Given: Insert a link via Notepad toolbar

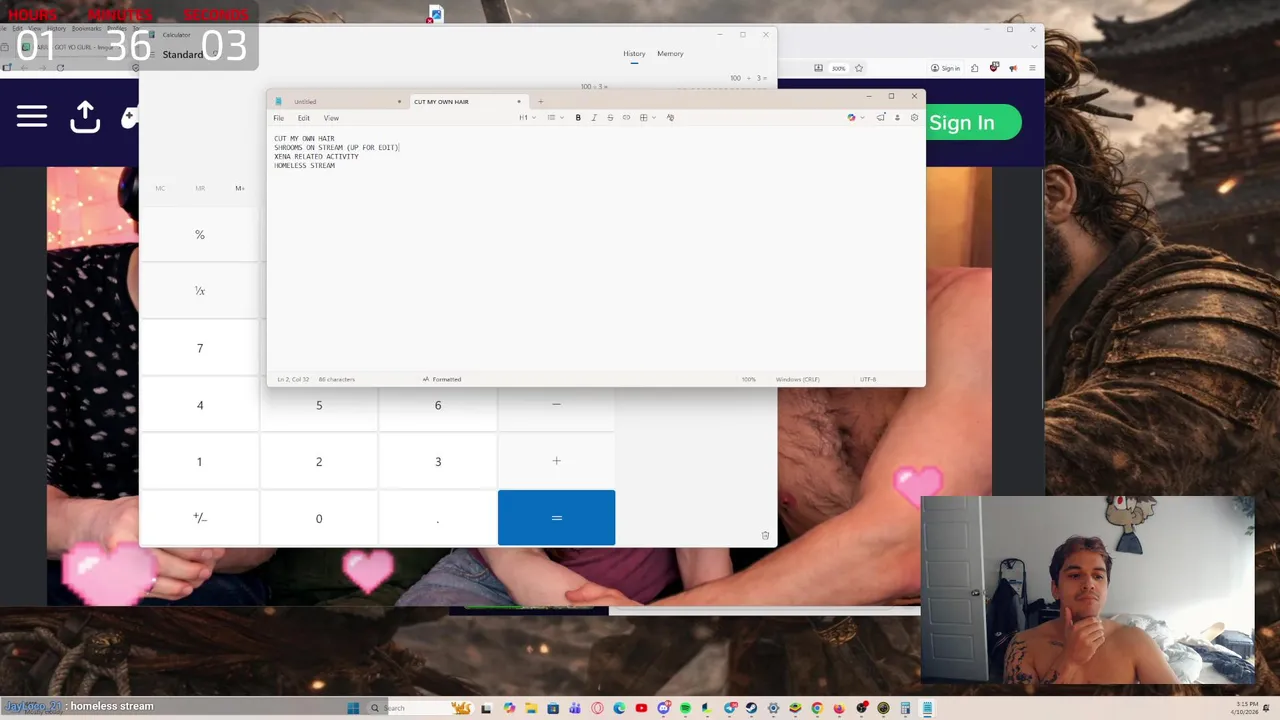Looking at the screenshot, I should click(x=626, y=118).
